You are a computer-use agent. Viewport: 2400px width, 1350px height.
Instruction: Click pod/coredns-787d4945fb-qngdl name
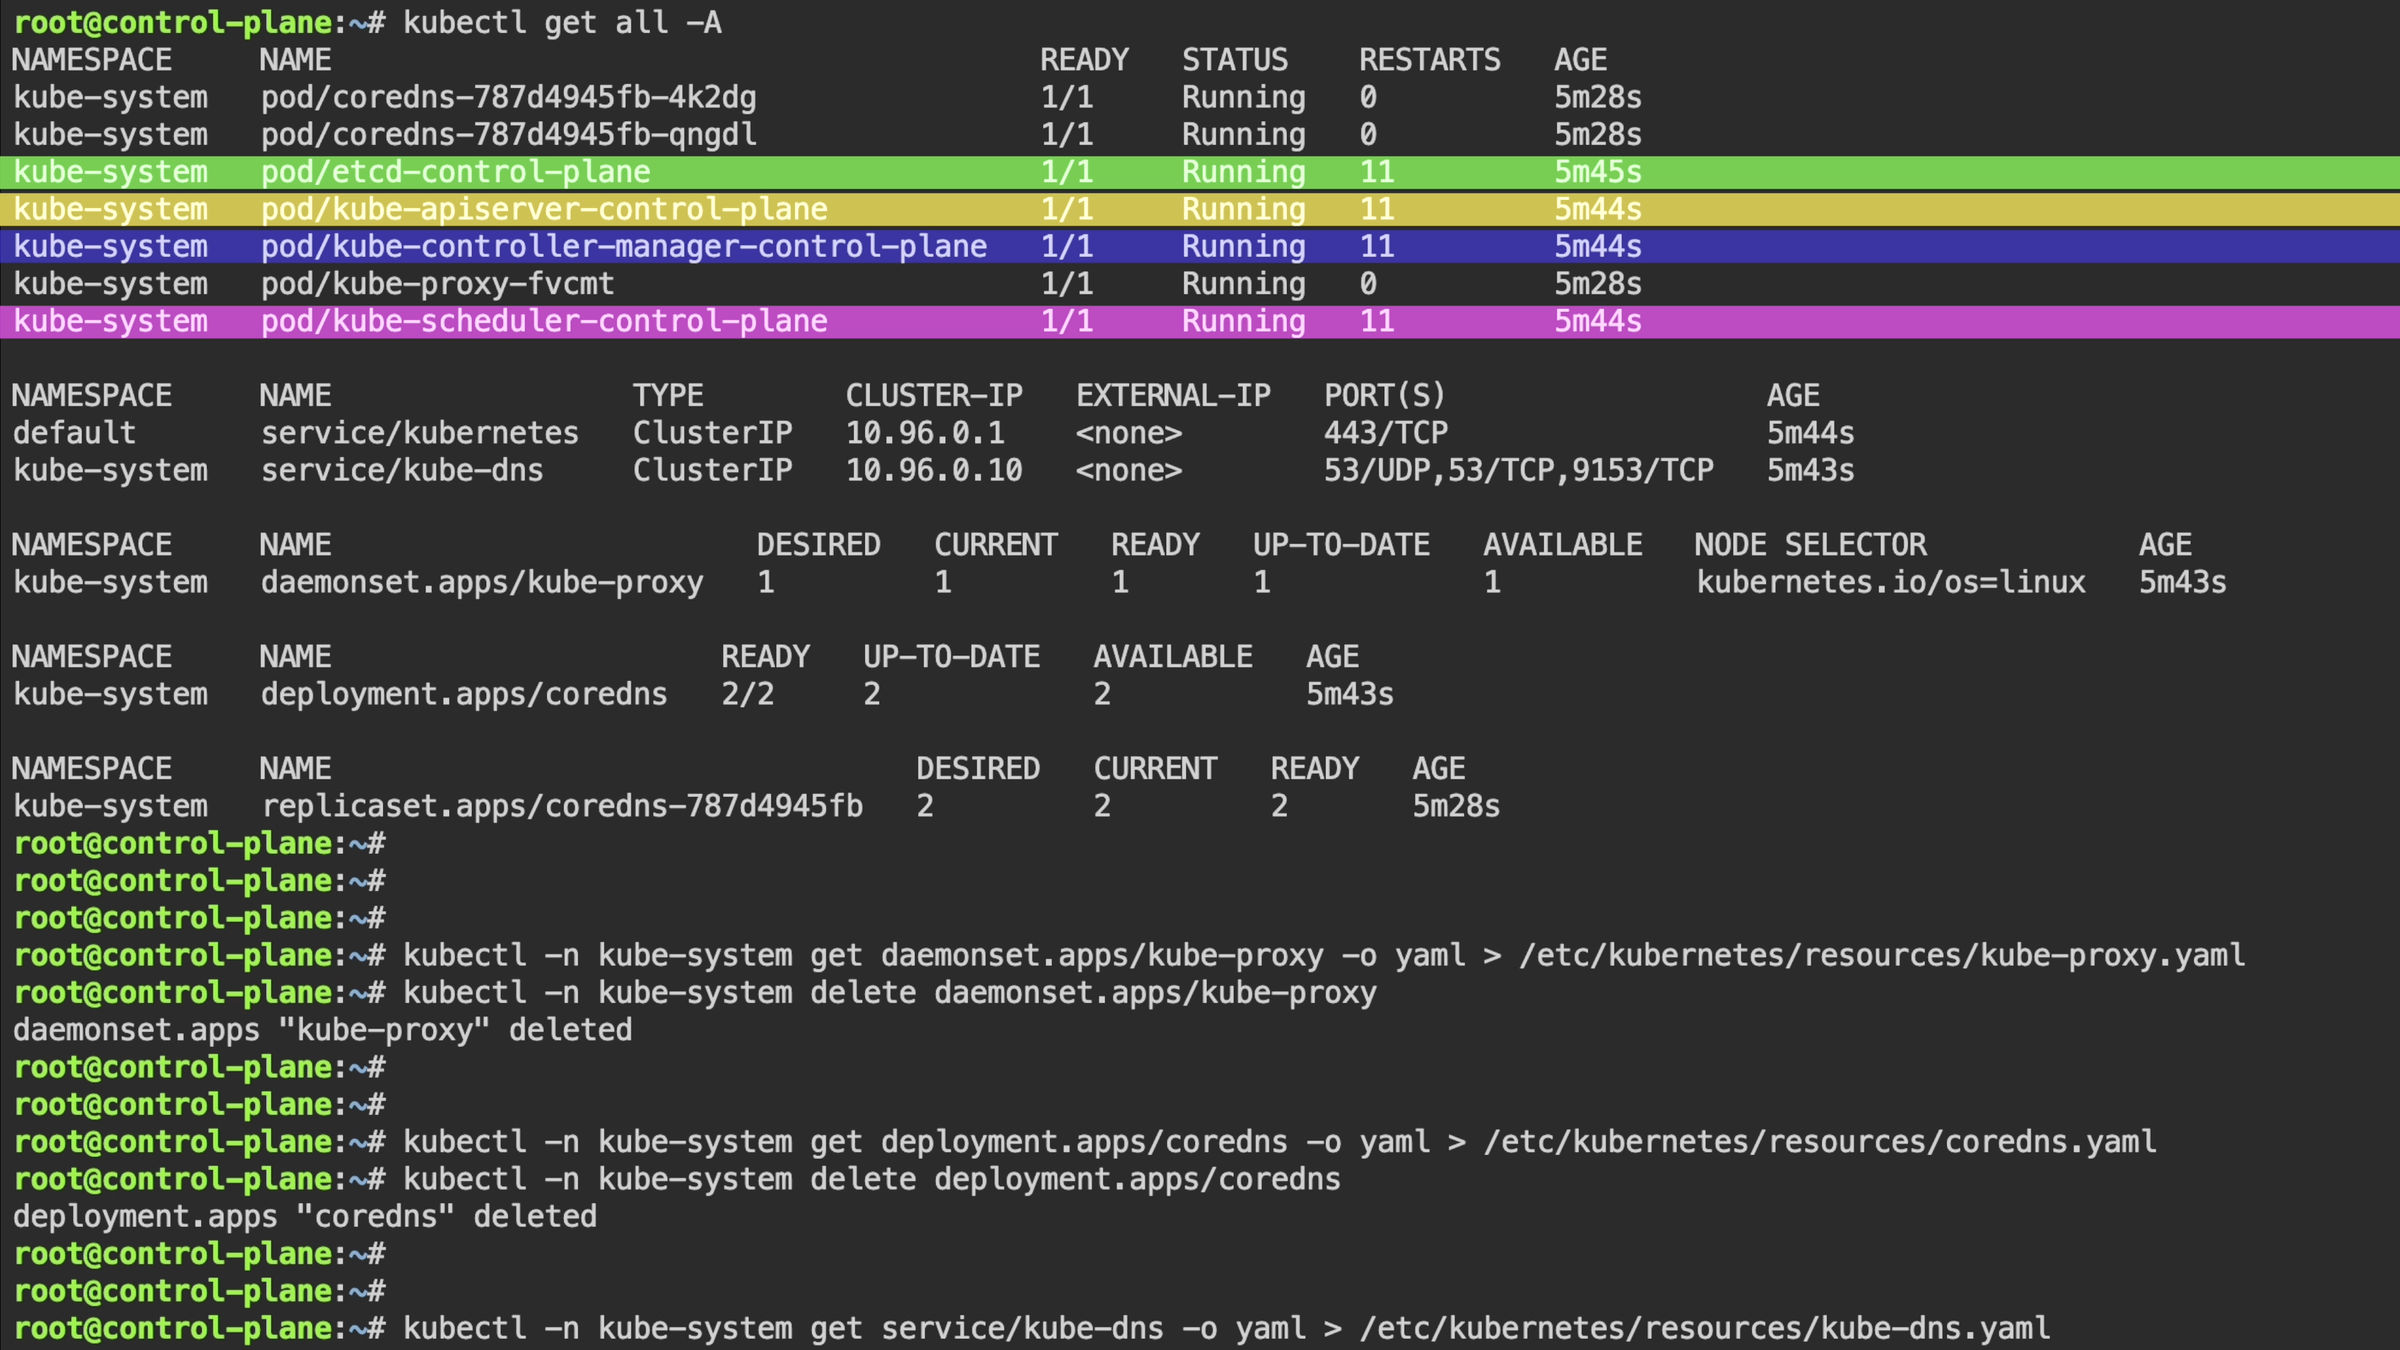[x=508, y=134]
